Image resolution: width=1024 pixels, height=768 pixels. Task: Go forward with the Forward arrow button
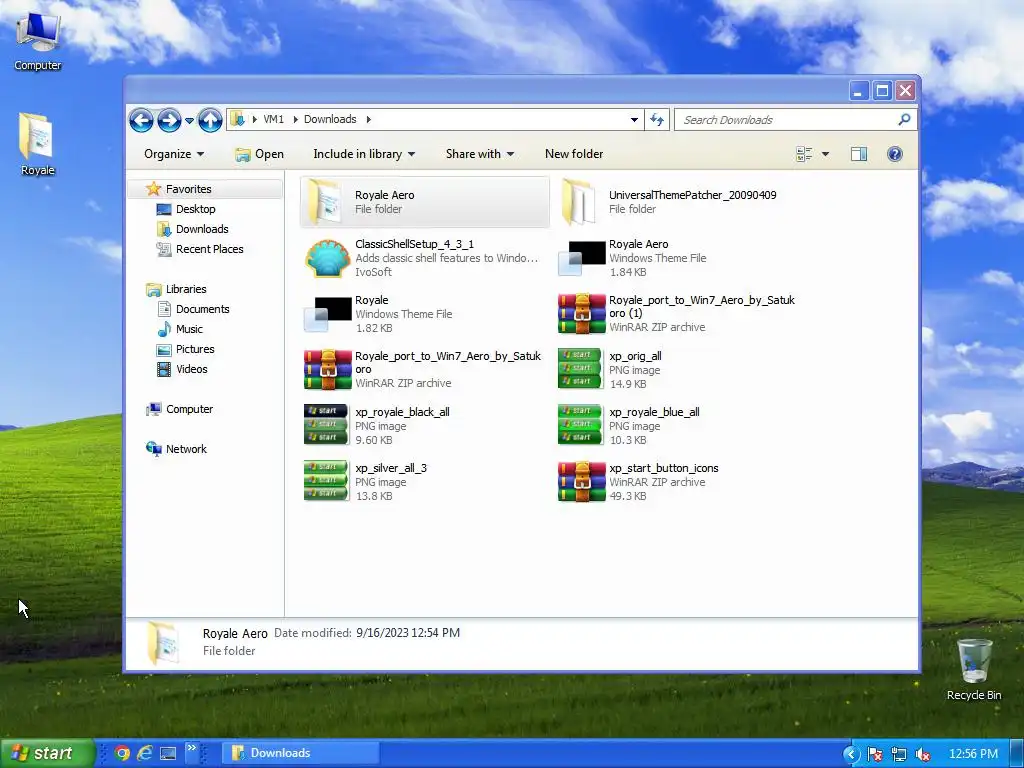169,120
